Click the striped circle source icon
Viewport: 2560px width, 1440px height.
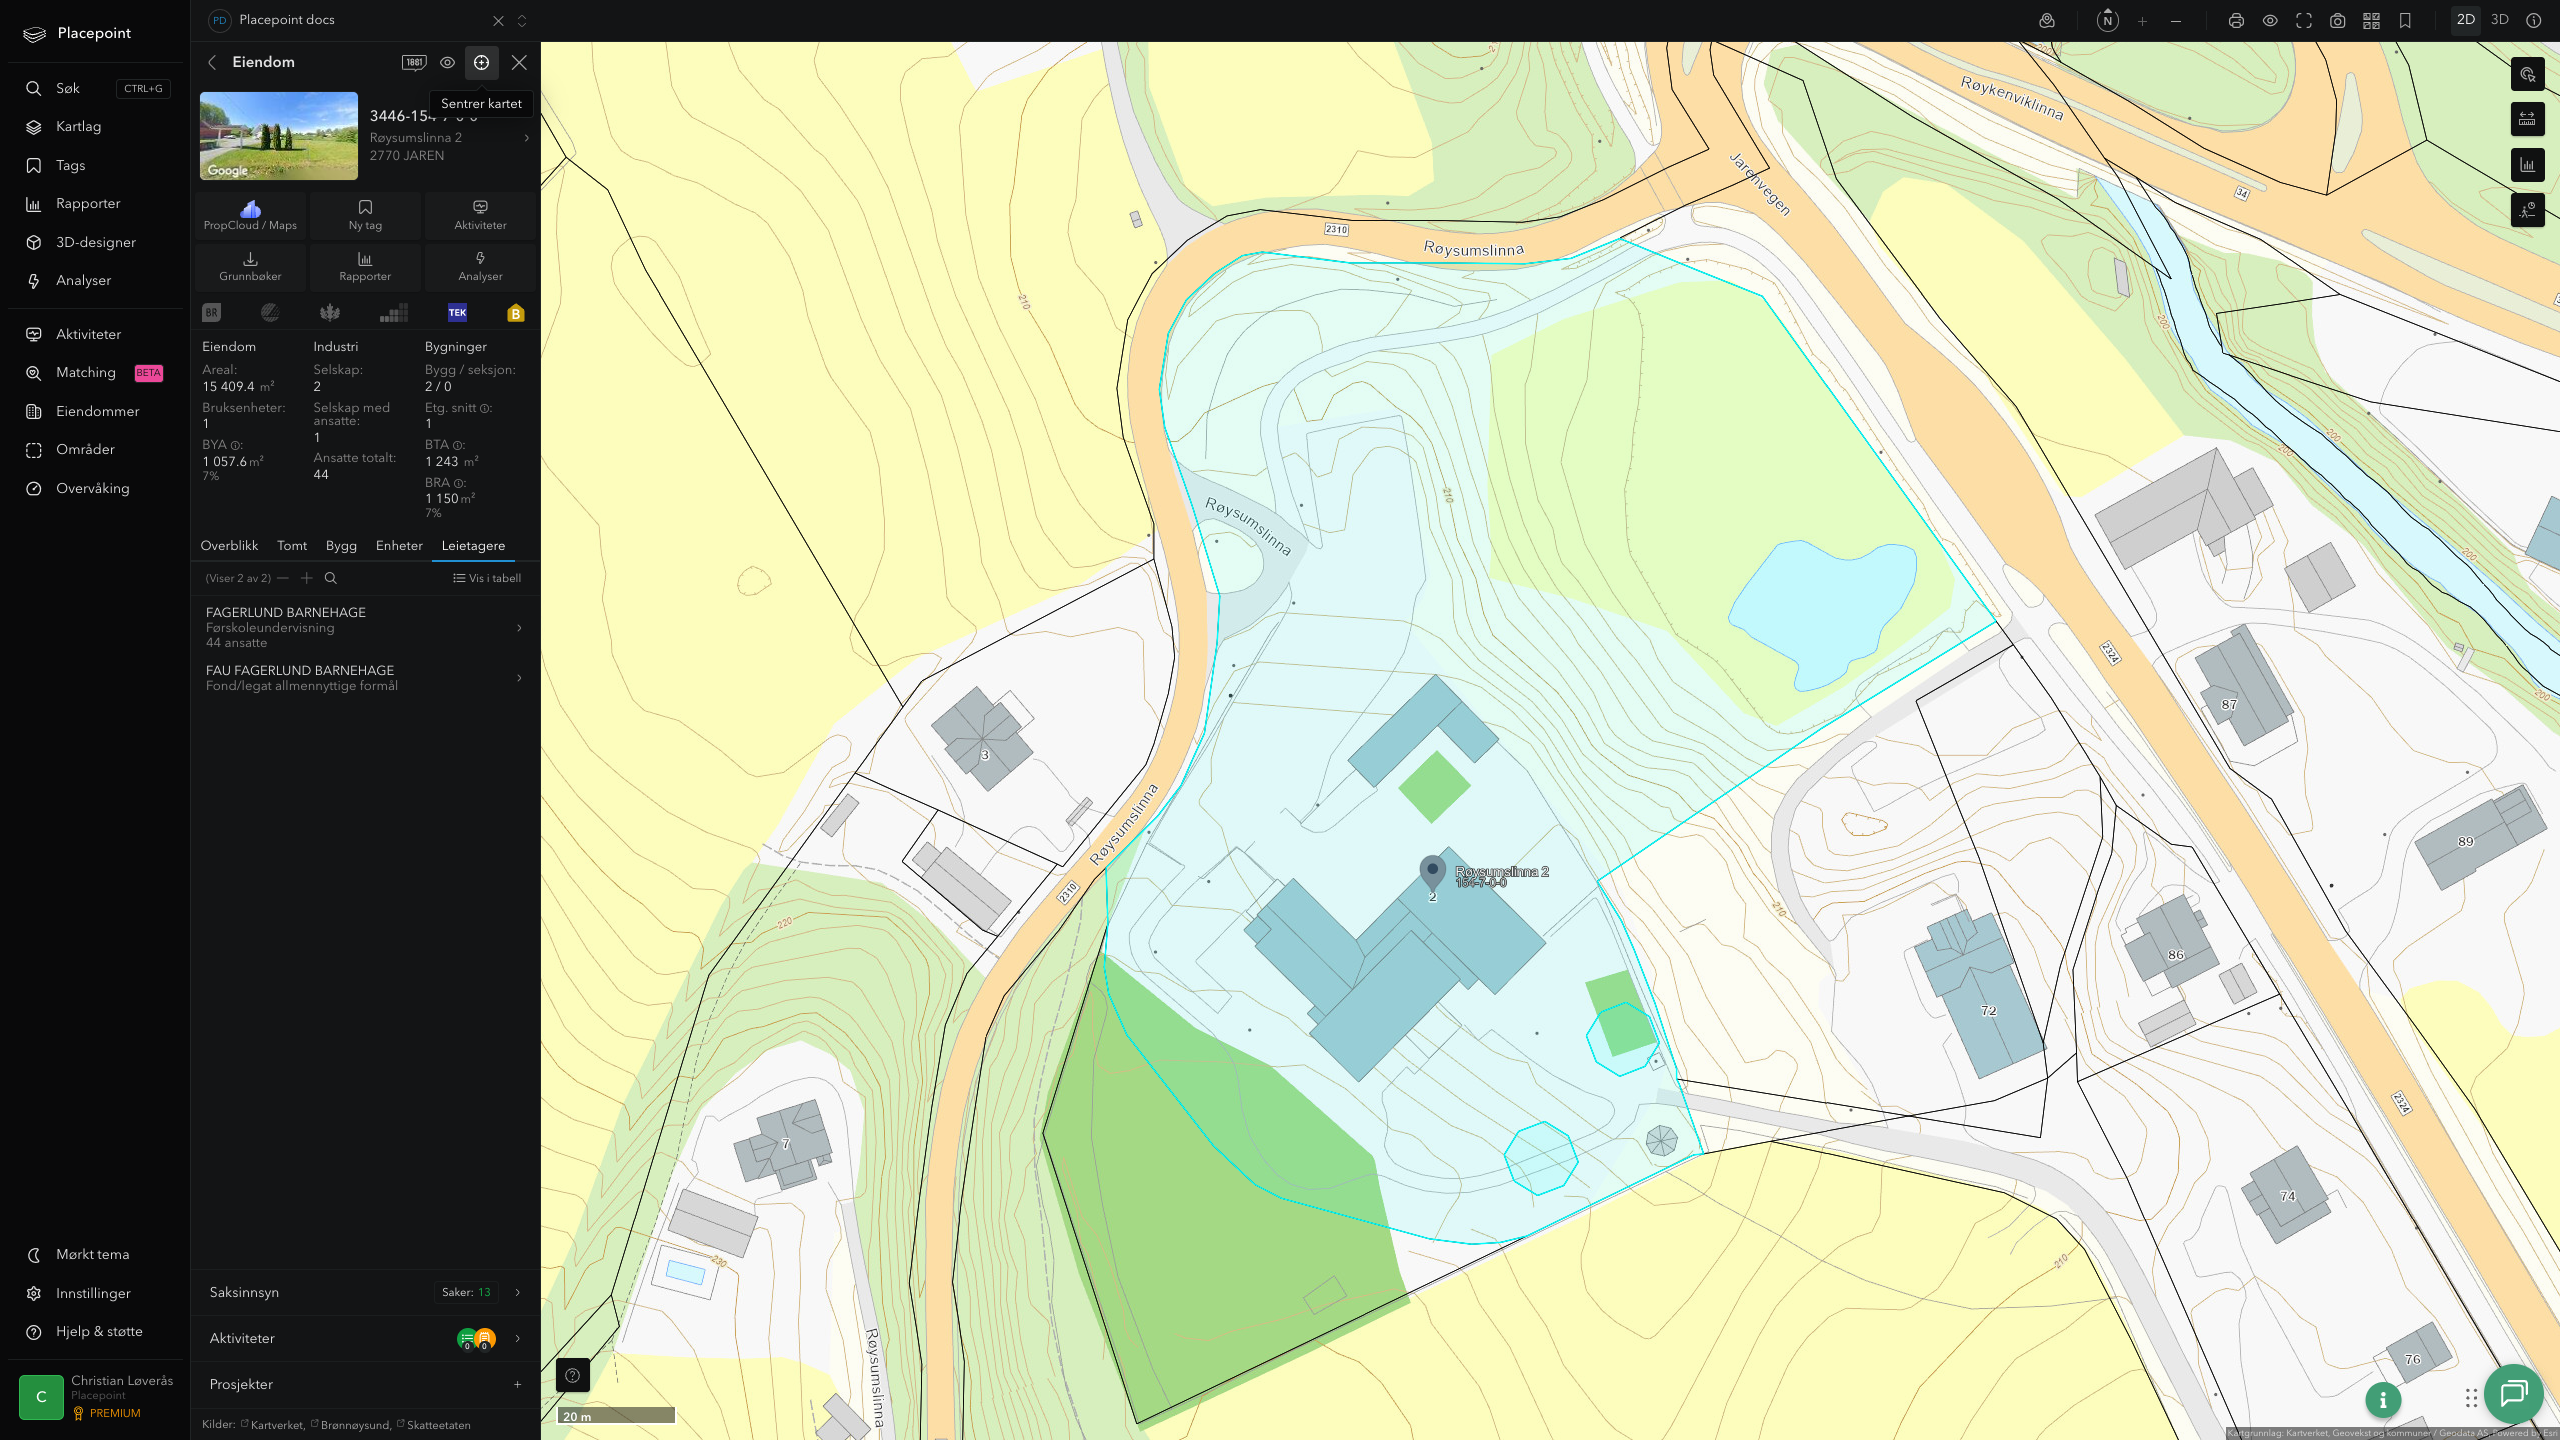(x=270, y=313)
